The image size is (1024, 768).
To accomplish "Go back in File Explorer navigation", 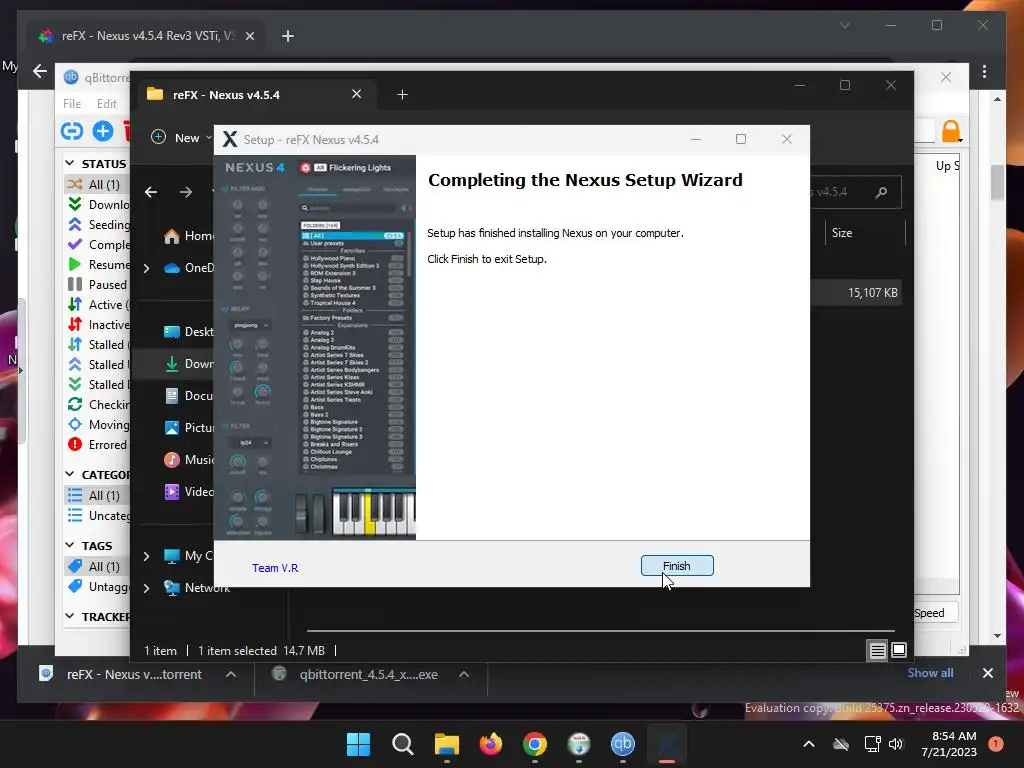I will 151,192.
